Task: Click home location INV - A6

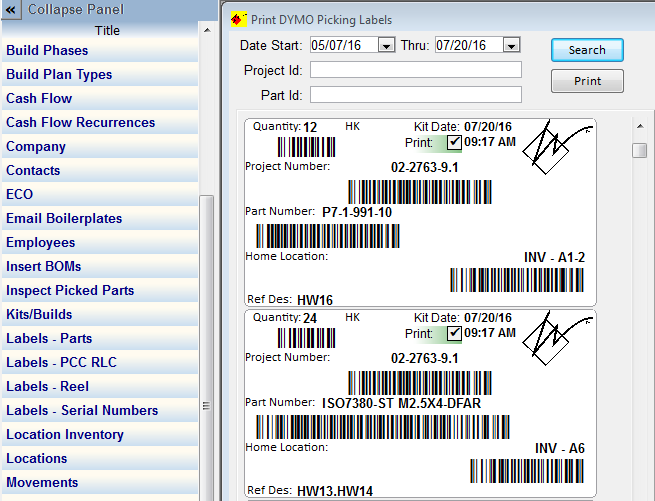Action: [560, 448]
